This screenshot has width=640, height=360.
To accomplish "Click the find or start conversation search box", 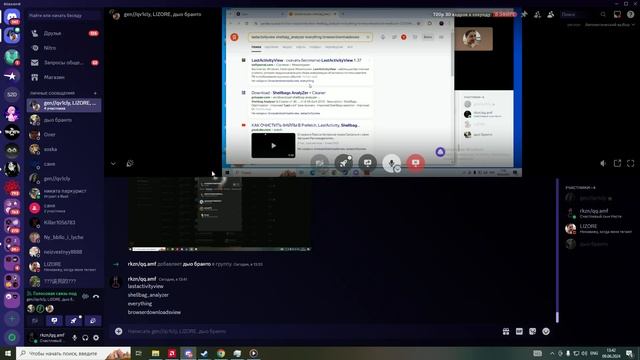I will (x=64, y=16).
